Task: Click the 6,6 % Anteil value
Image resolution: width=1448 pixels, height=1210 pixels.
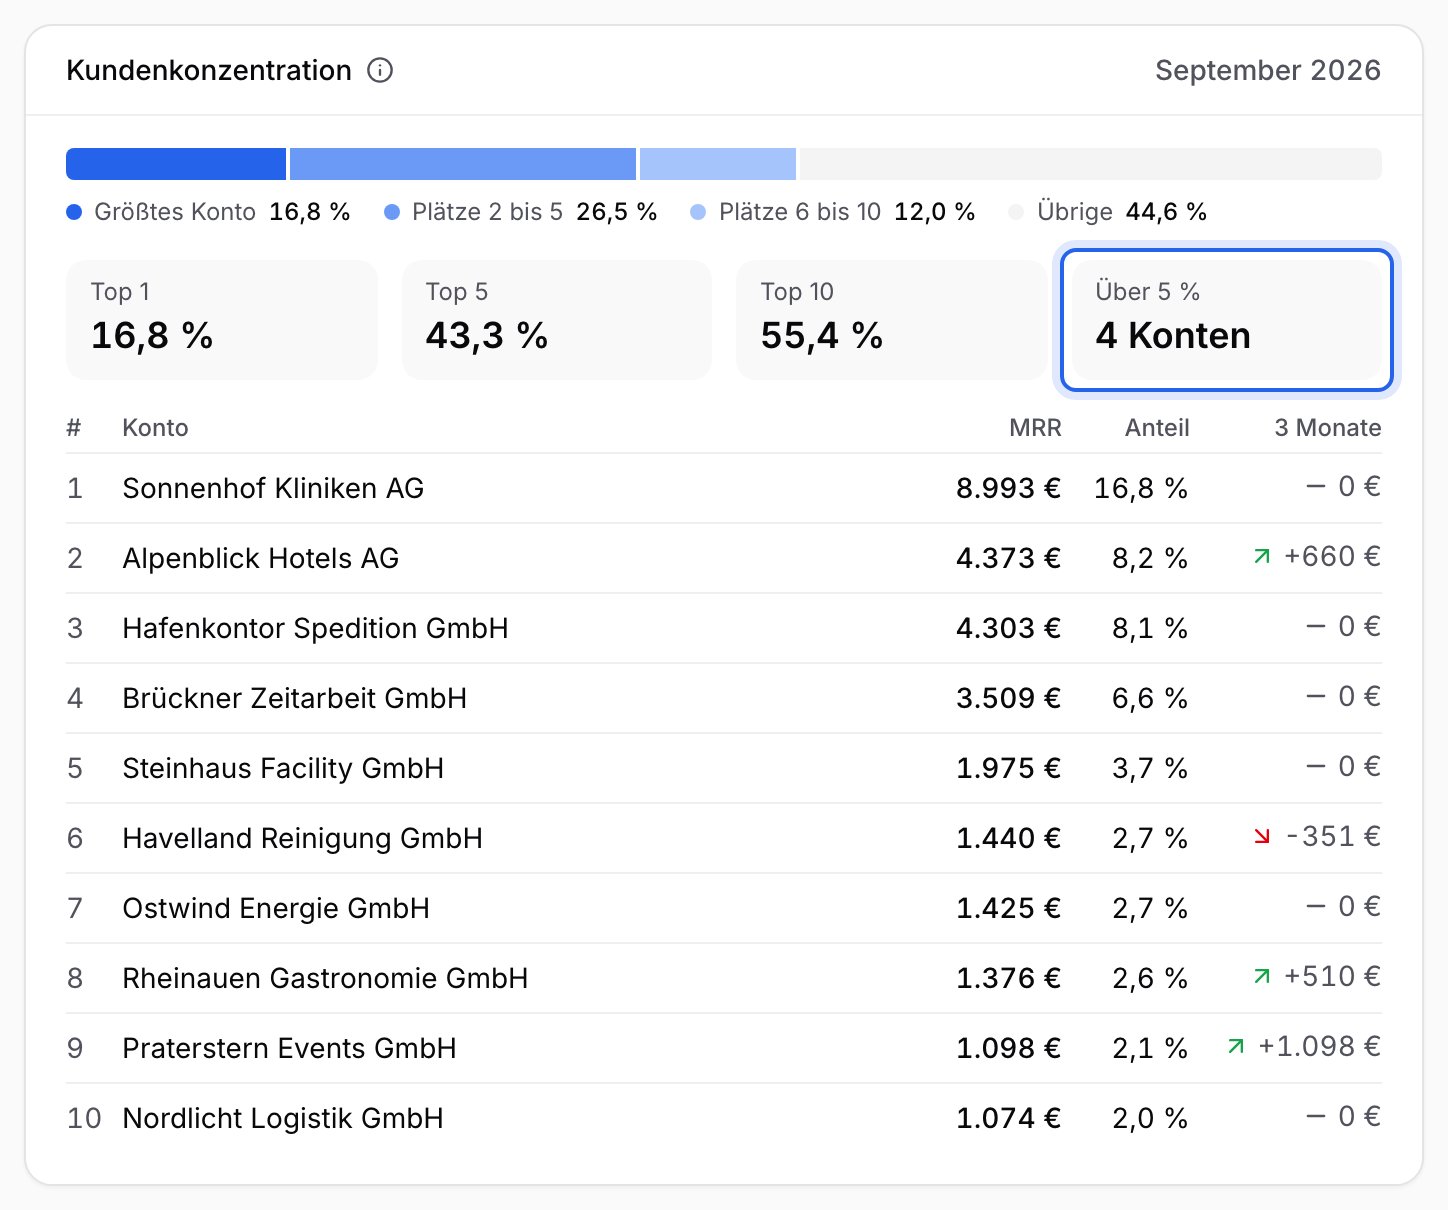Action: (1150, 698)
